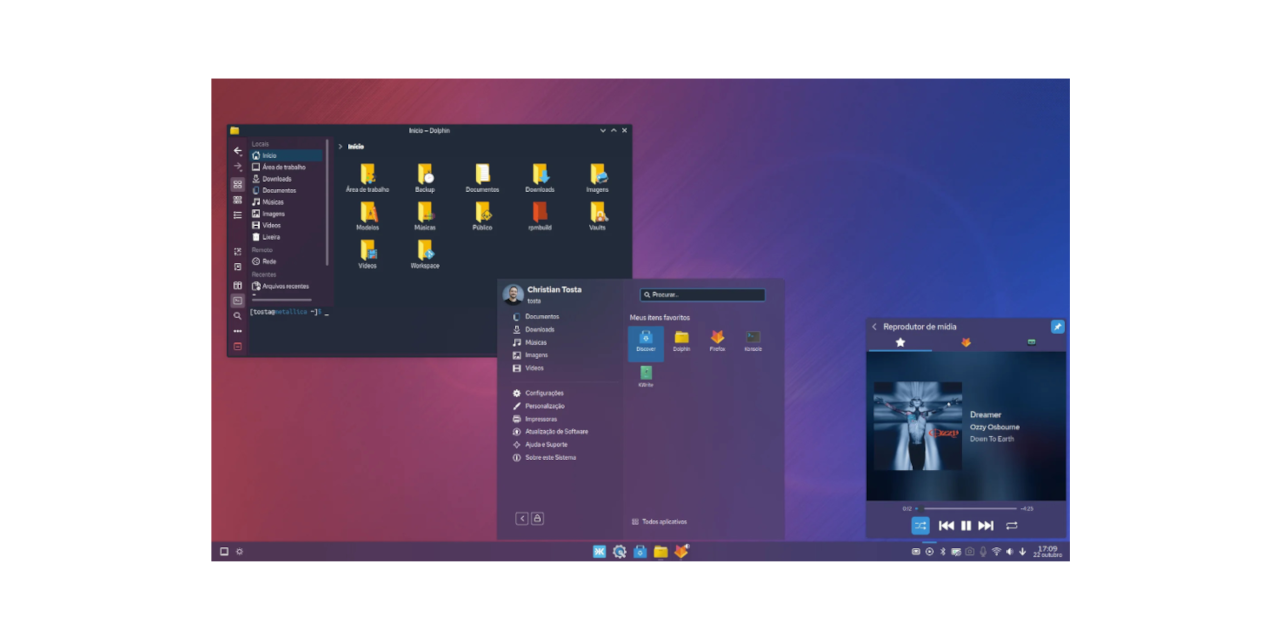Viewport: 1280px width, 640px height.
Task: Open the Público folder in Dolphin
Action: tap(482, 216)
